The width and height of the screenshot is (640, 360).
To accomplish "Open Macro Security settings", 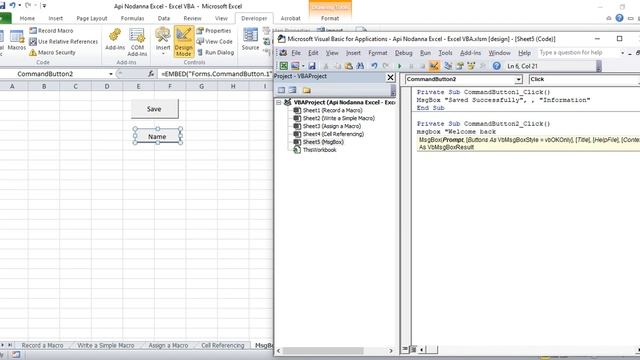I will 52,53.
